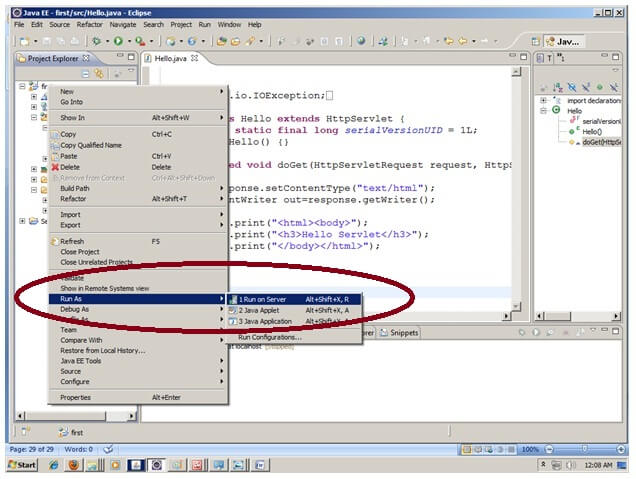
Task: Click the Sort alphabetically icon in Outline
Action: (558, 87)
